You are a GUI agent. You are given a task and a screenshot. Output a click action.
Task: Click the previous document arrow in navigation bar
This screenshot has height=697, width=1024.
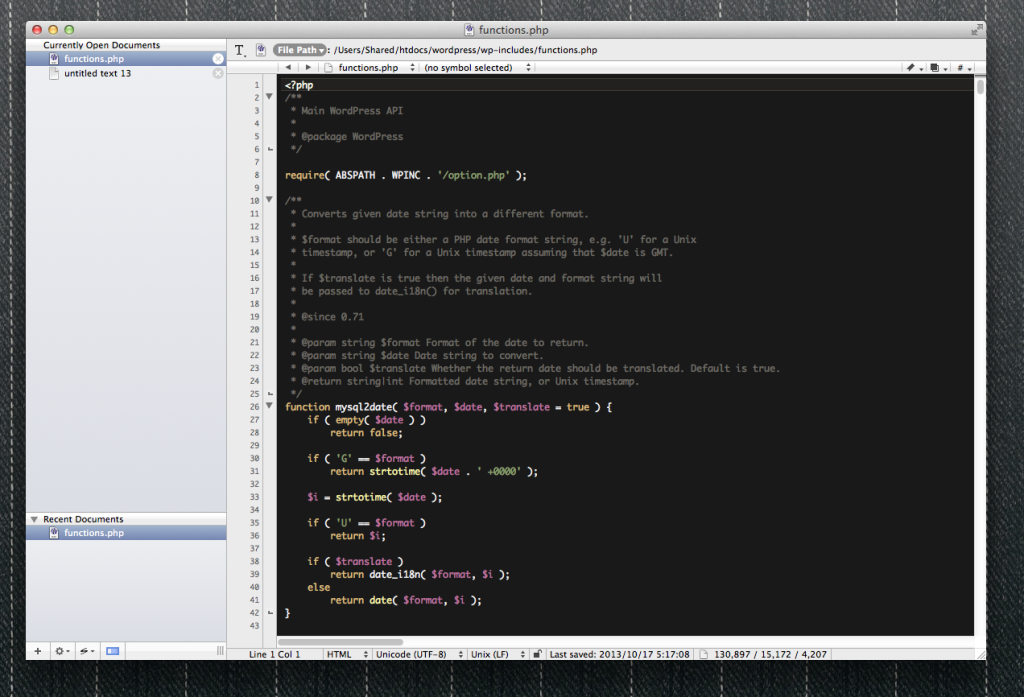pyautogui.click(x=289, y=68)
